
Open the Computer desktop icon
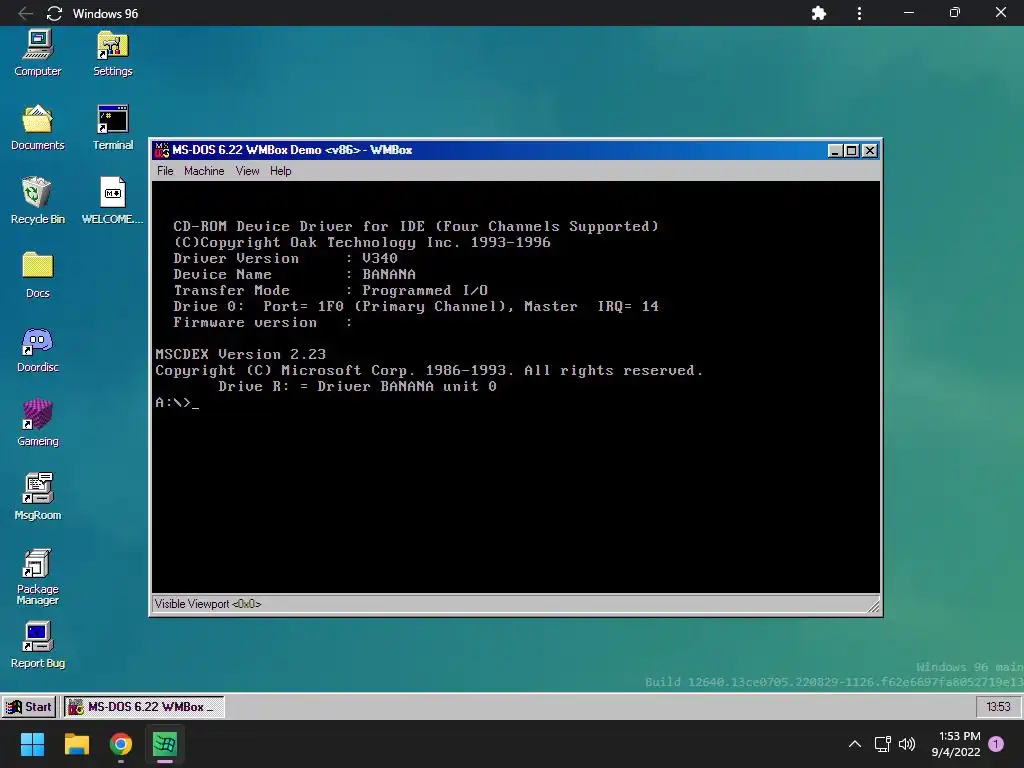tap(37, 54)
